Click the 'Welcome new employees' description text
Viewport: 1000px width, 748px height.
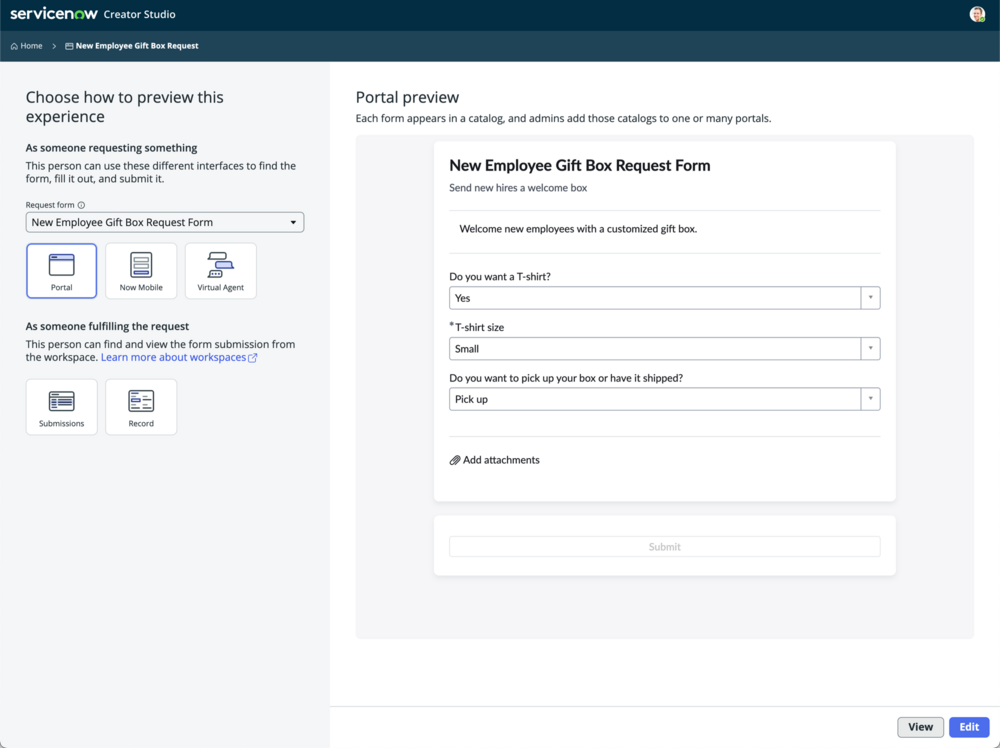[x=578, y=228]
